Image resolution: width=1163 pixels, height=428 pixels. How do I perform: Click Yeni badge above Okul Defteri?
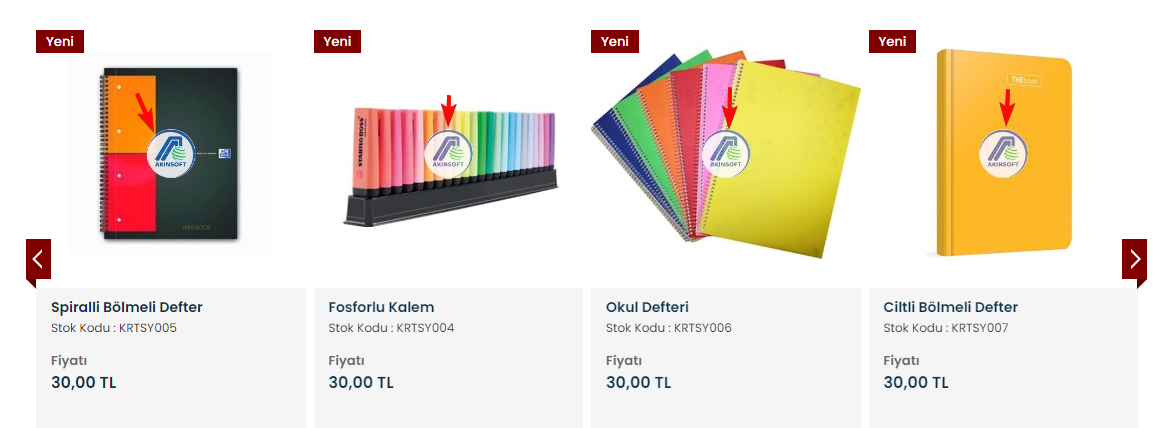pyautogui.click(x=615, y=42)
